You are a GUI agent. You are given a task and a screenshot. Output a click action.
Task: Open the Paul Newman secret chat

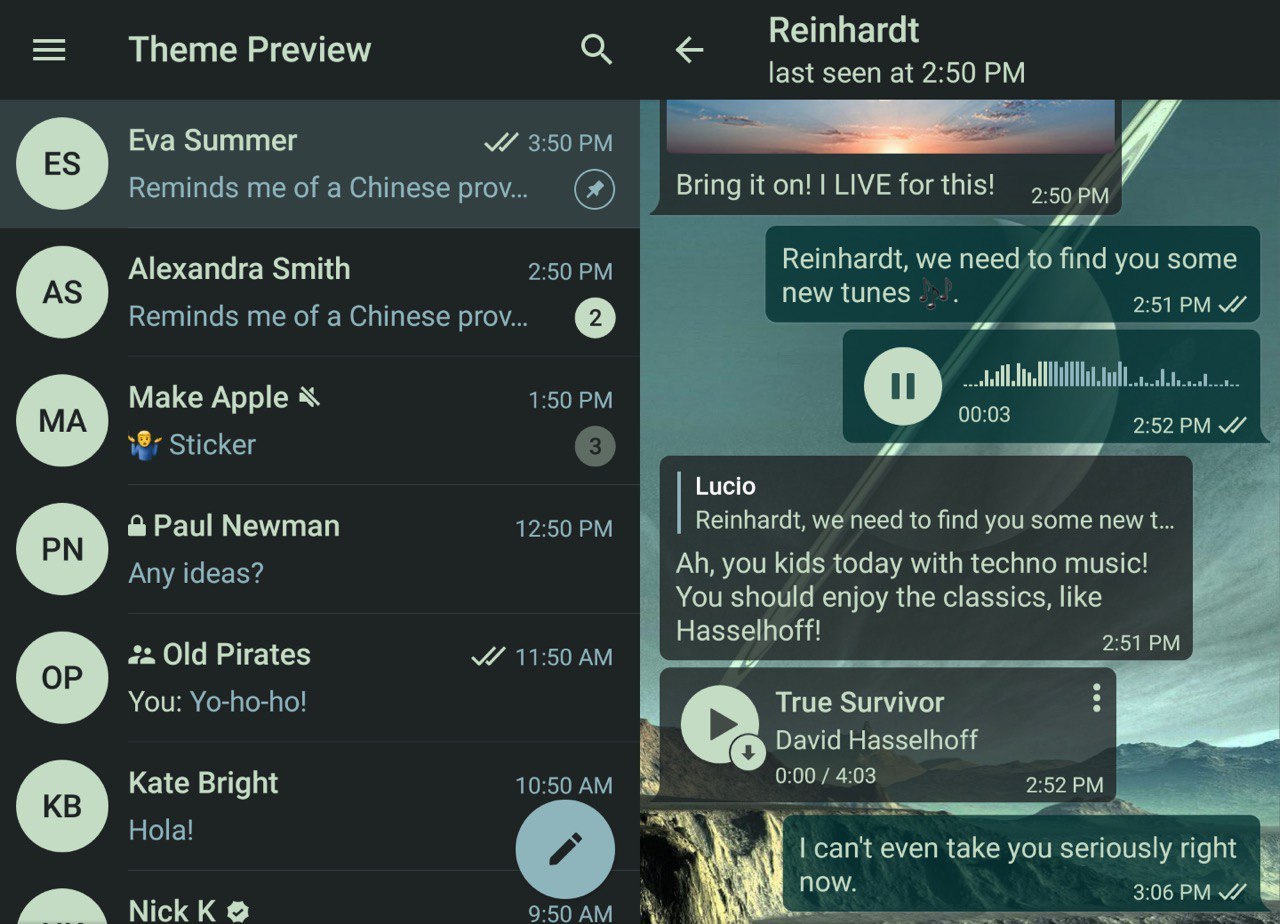click(x=320, y=549)
